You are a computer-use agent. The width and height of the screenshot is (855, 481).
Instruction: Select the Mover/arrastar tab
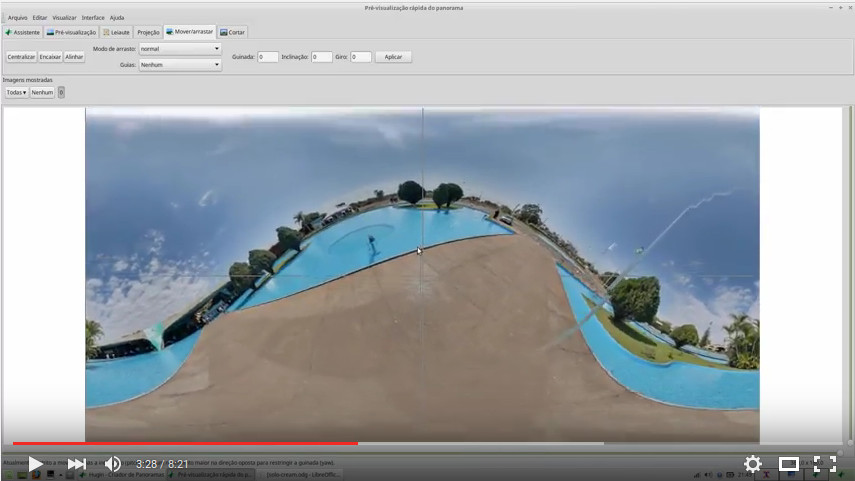point(190,32)
